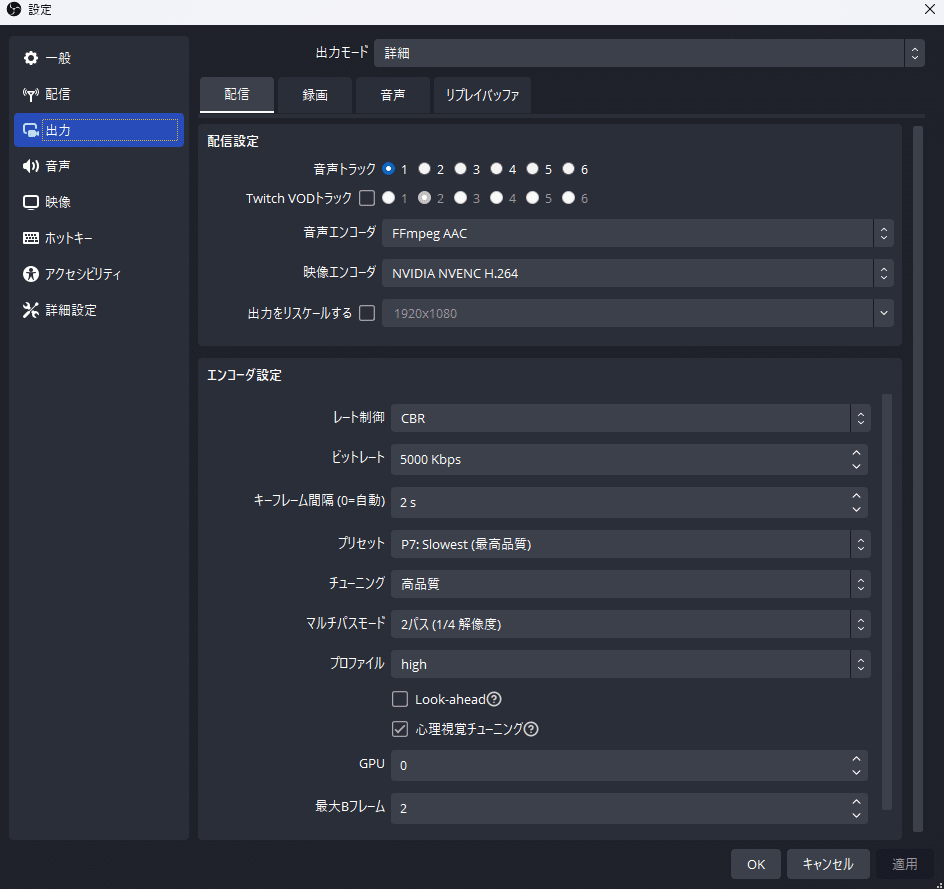This screenshot has height=889, width=944.
Task: Switch to the リプレイバッファ tab
Action: (x=482, y=94)
